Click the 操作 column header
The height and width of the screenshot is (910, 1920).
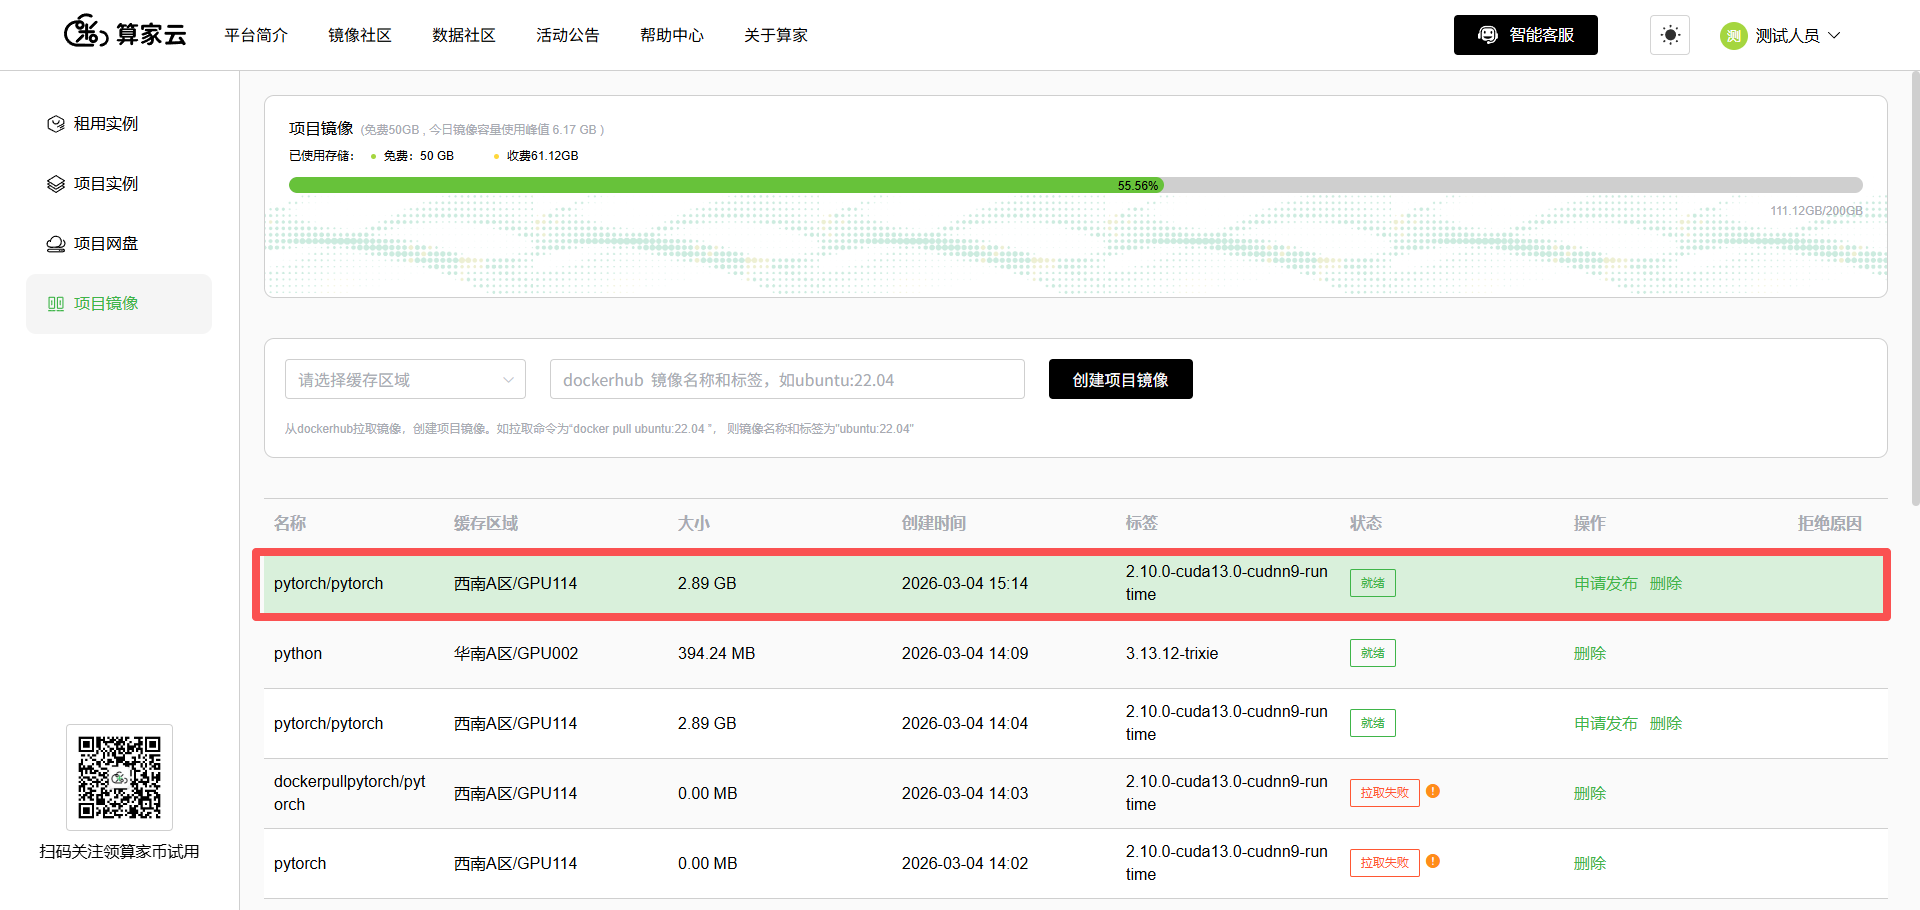(1590, 523)
